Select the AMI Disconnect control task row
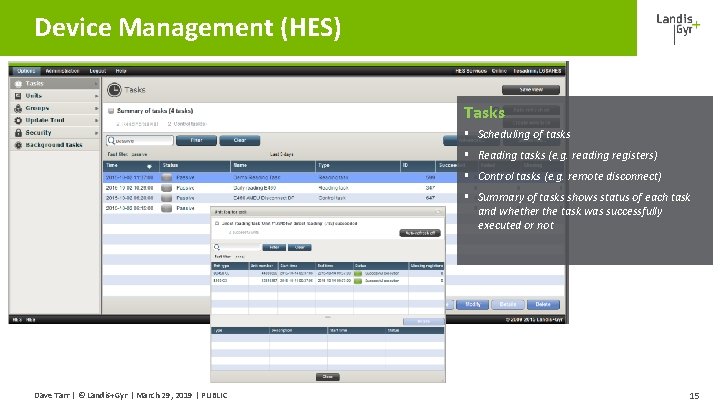The image size is (720, 405). pos(280,198)
